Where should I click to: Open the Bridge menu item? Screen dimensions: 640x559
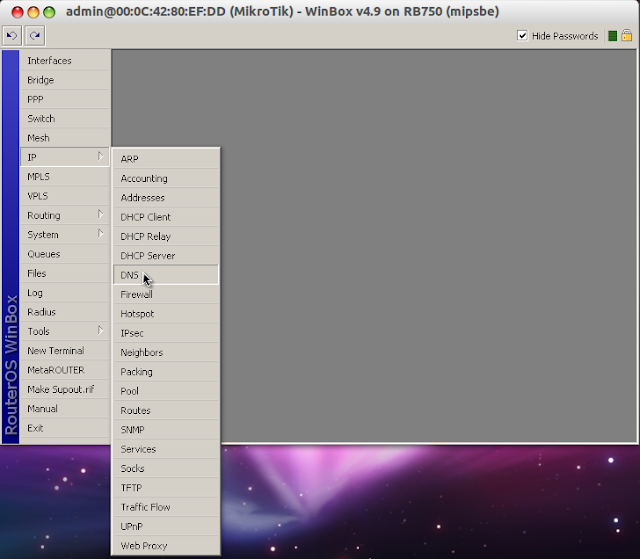tap(65, 80)
